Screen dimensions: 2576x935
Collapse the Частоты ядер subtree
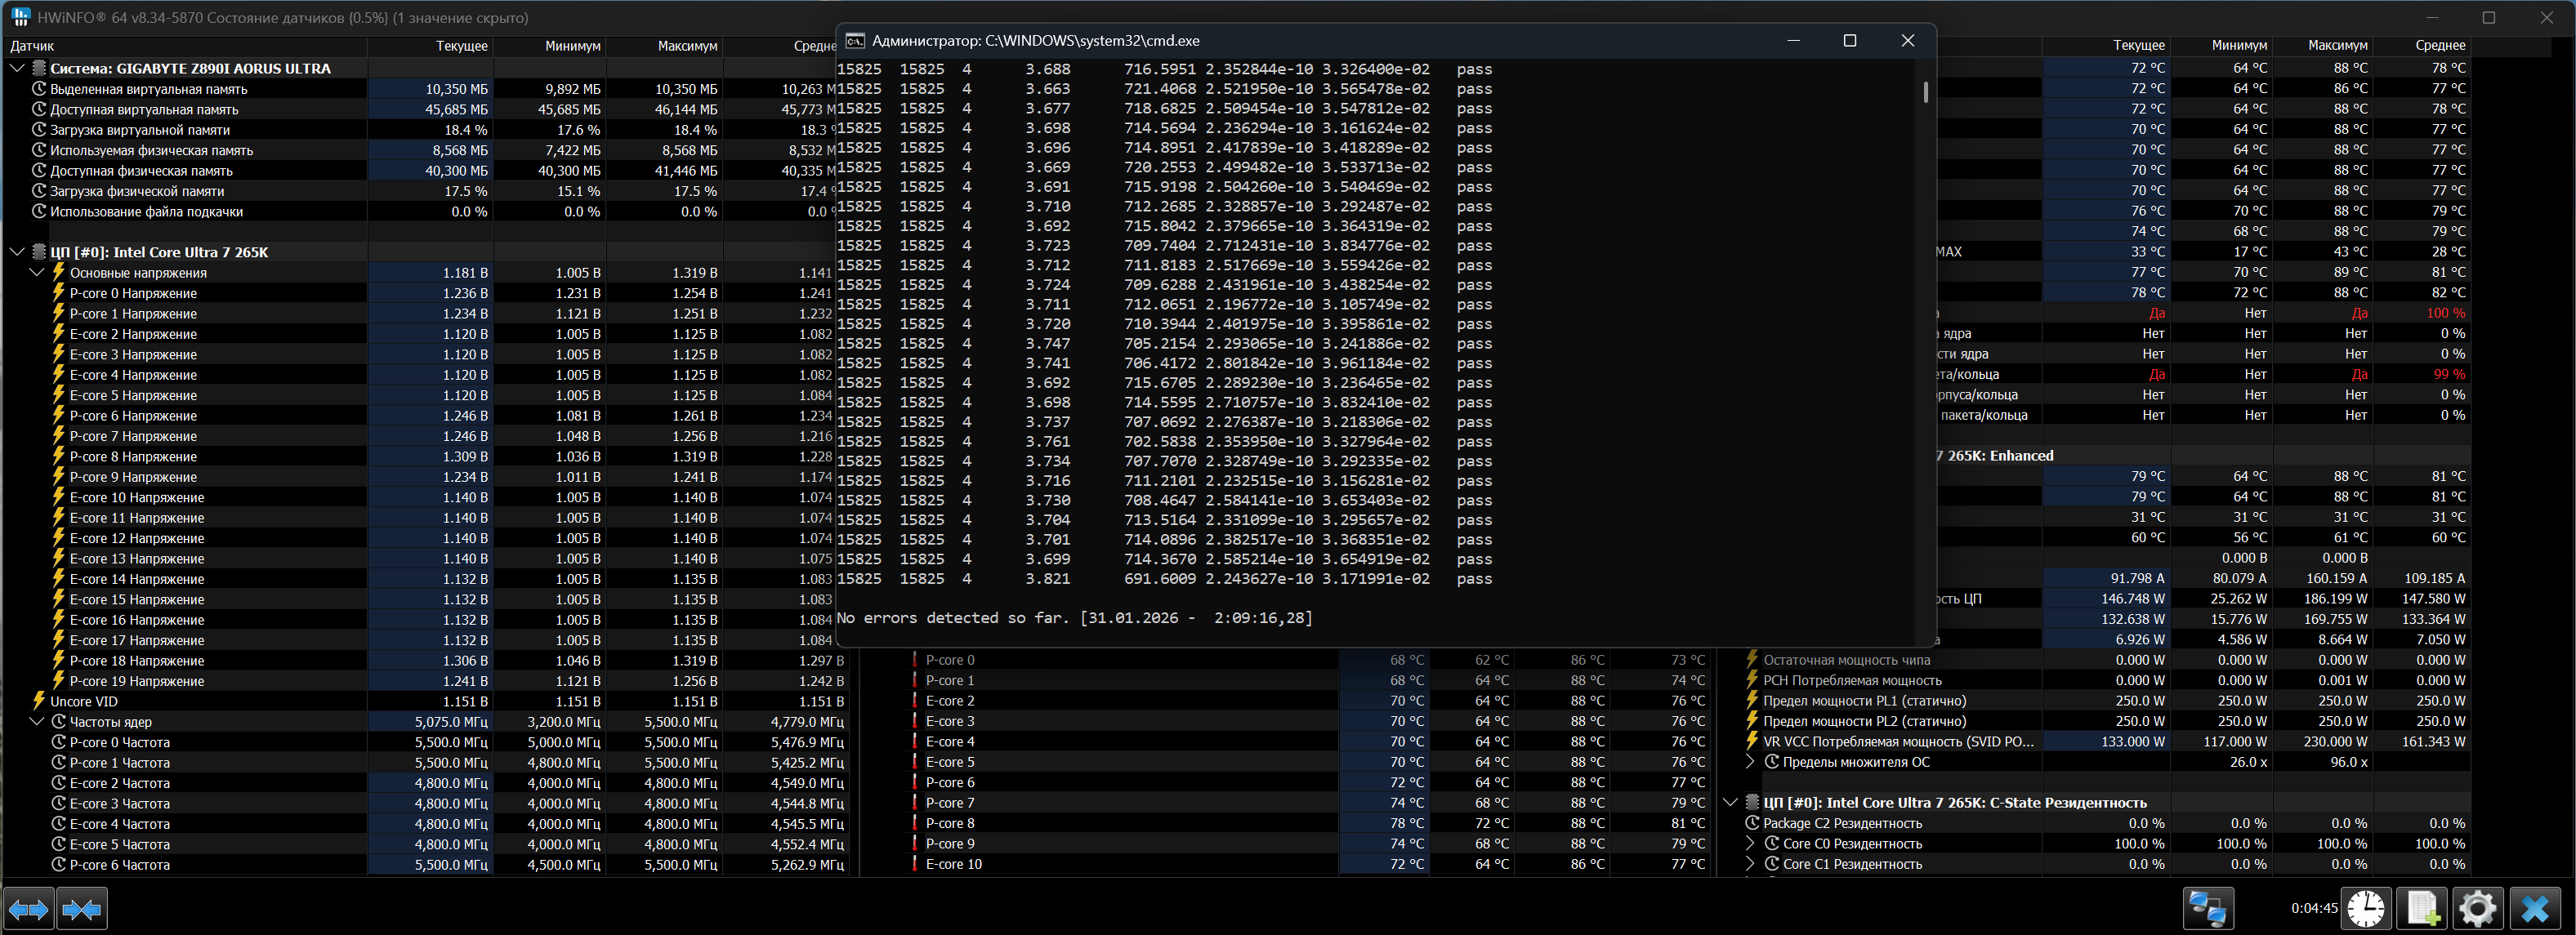[x=37, y=722]
